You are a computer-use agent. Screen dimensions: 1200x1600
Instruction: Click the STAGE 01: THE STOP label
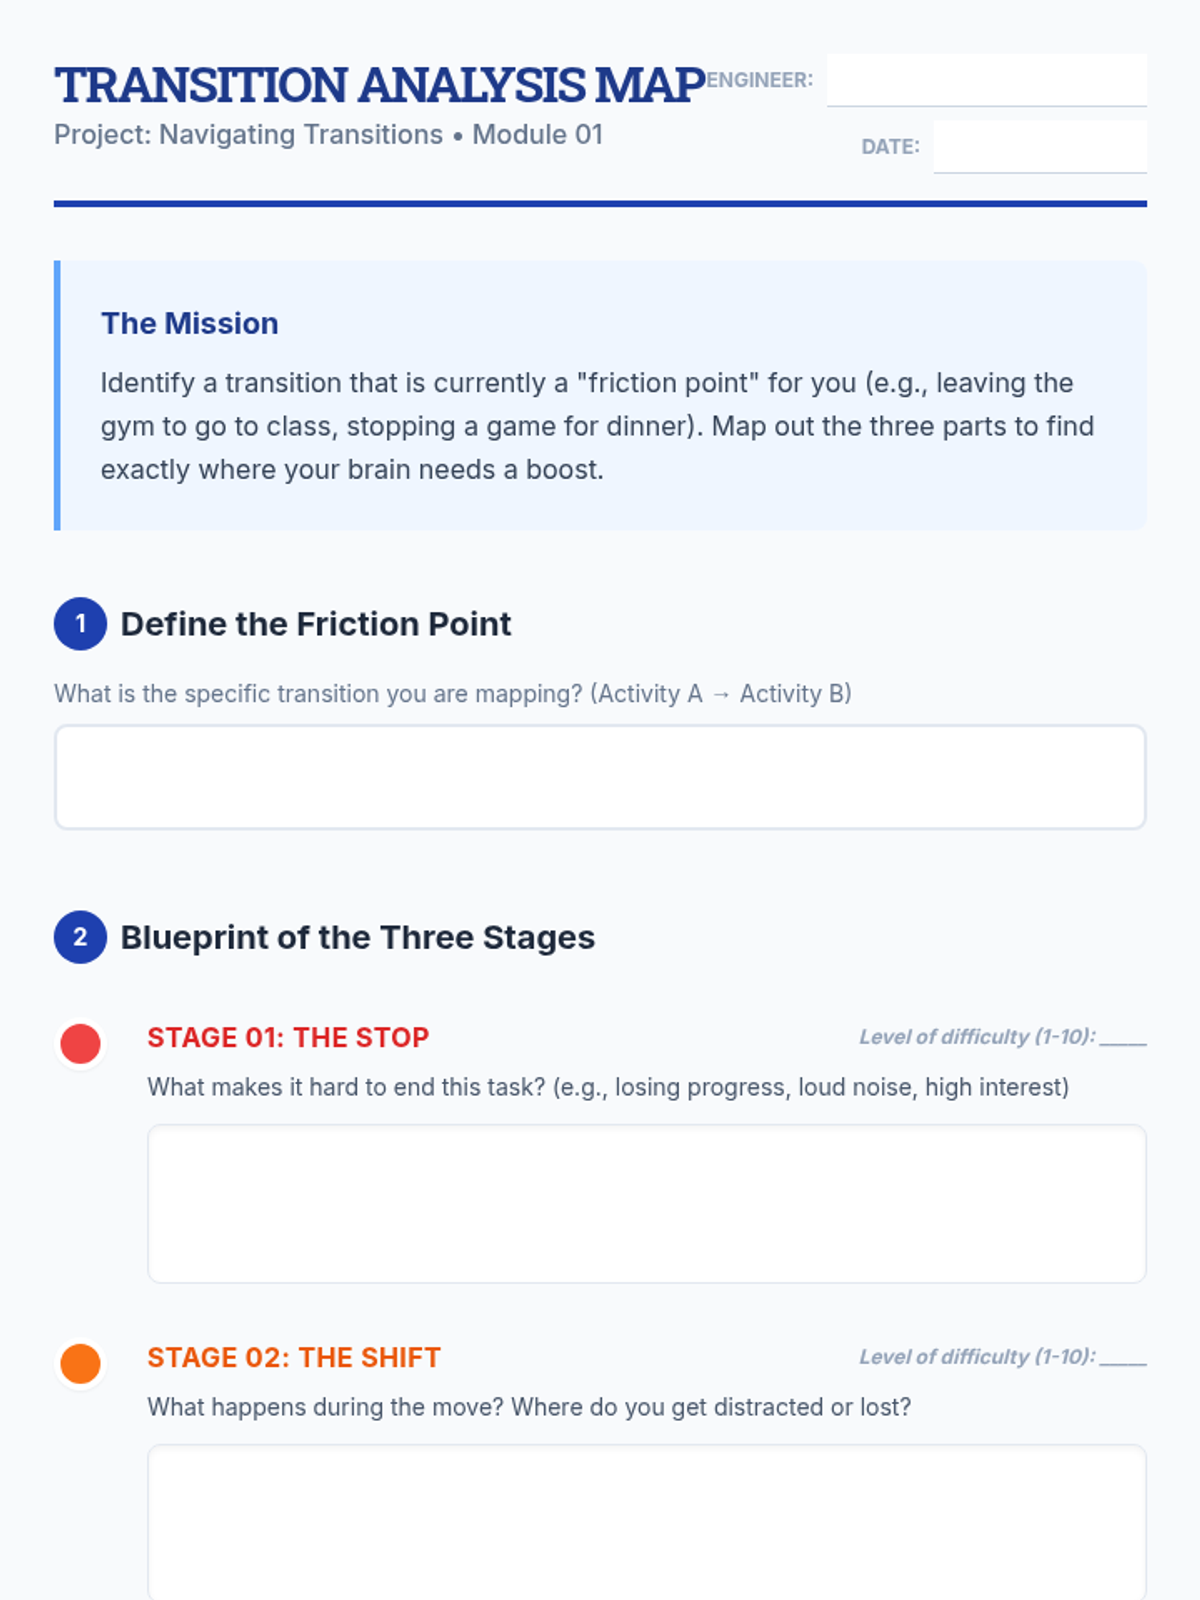click(288, 1037)
